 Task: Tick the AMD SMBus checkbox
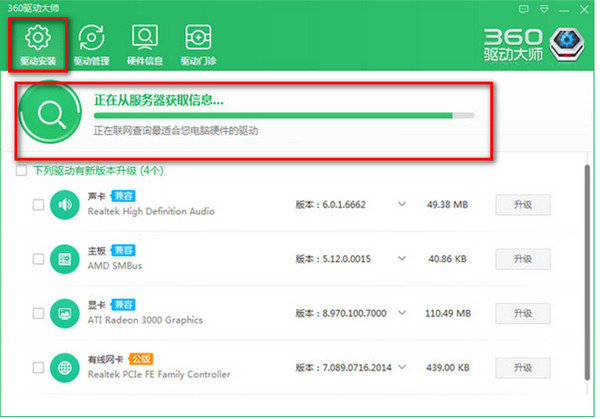coord(38,259)
